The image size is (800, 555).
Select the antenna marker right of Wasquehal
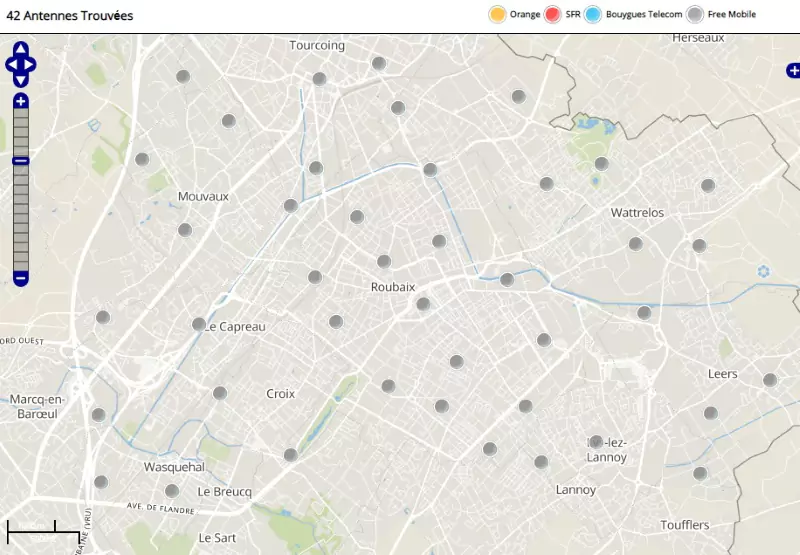pos(290,455)
